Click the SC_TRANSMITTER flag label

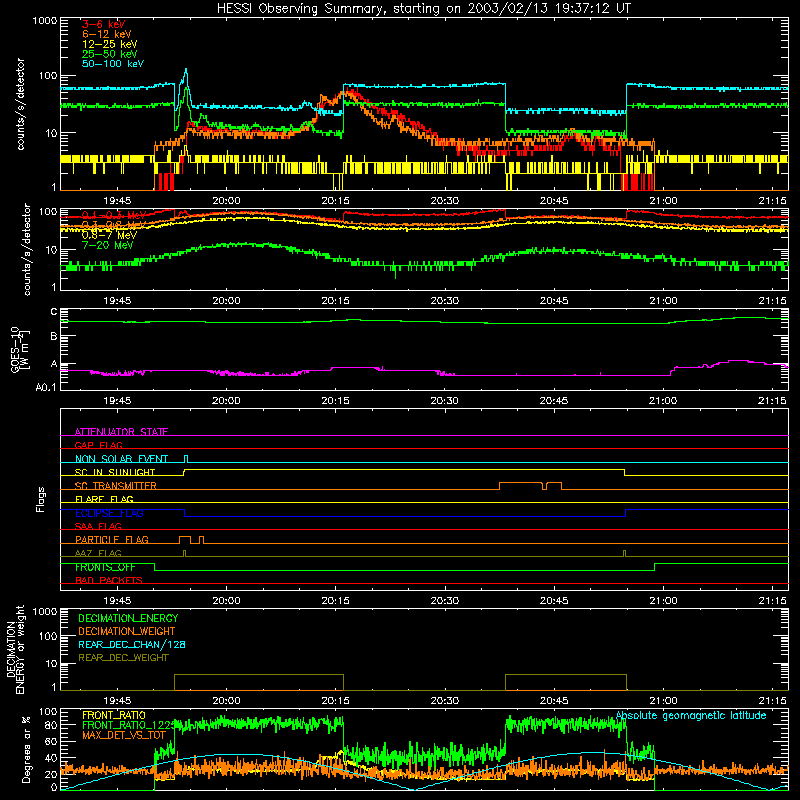tap(116, 486)
